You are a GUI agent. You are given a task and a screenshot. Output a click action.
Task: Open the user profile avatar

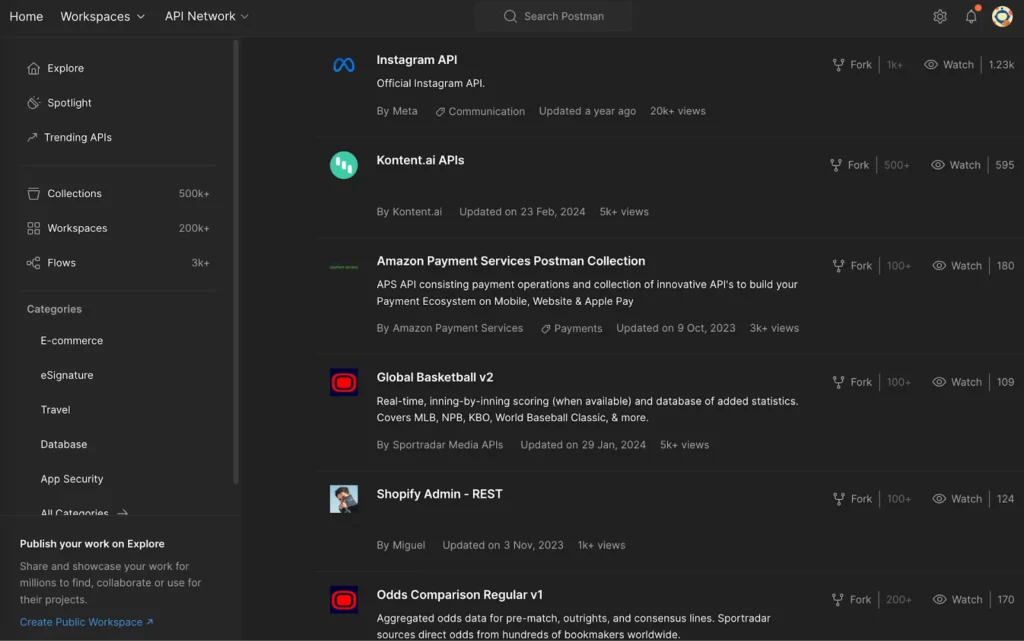tap(1002, 16)
